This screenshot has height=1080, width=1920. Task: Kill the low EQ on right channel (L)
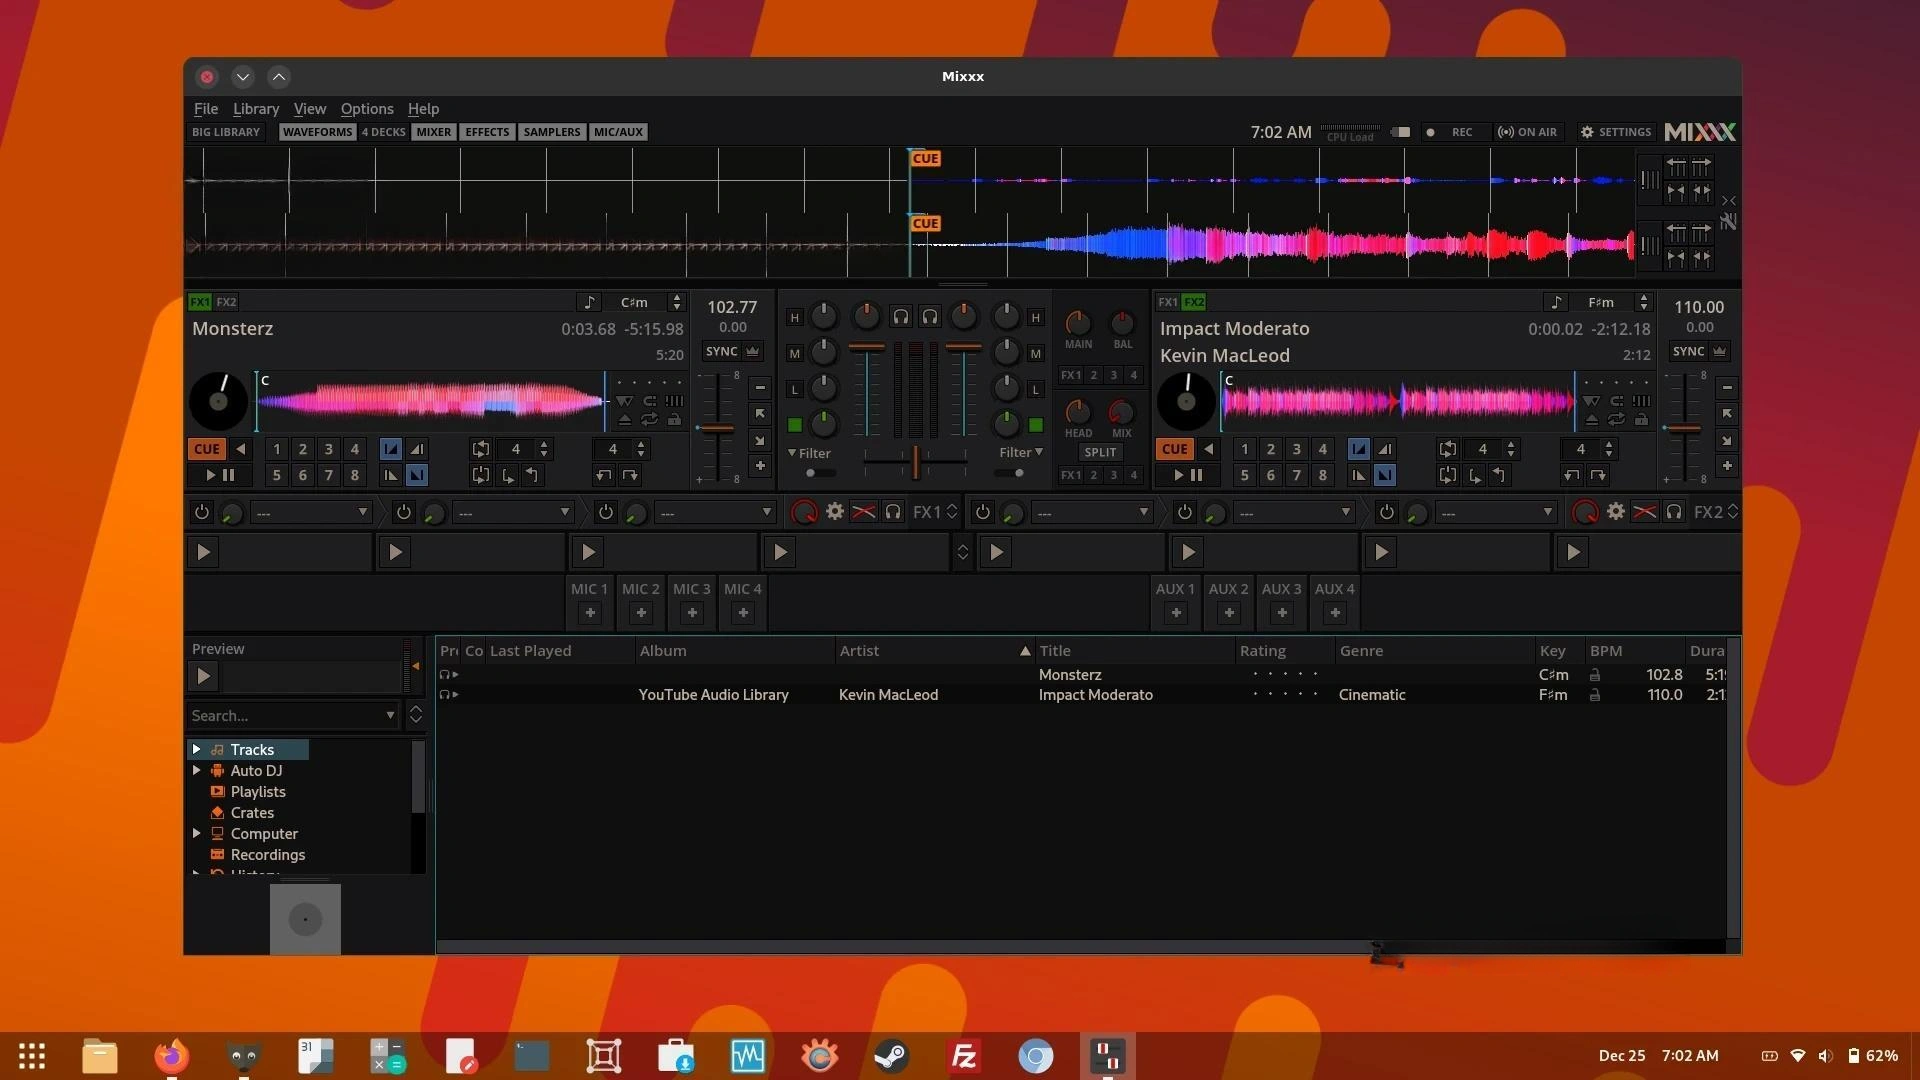click(x=1036, y=390)
